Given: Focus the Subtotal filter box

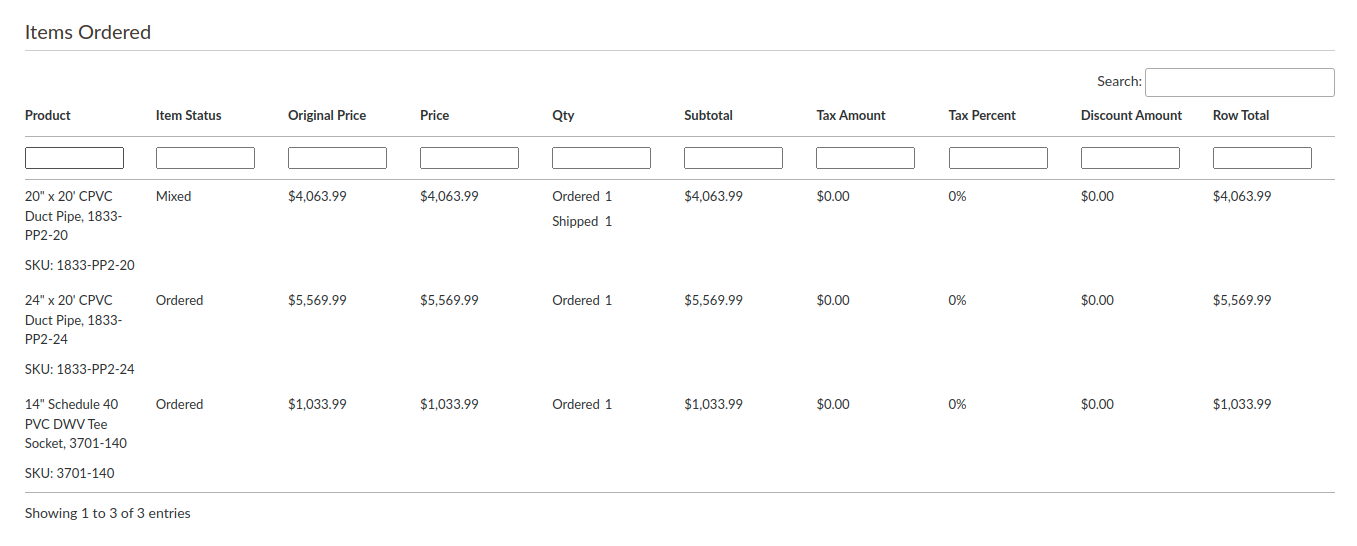Looking at the screenshot, I should 733,158.
